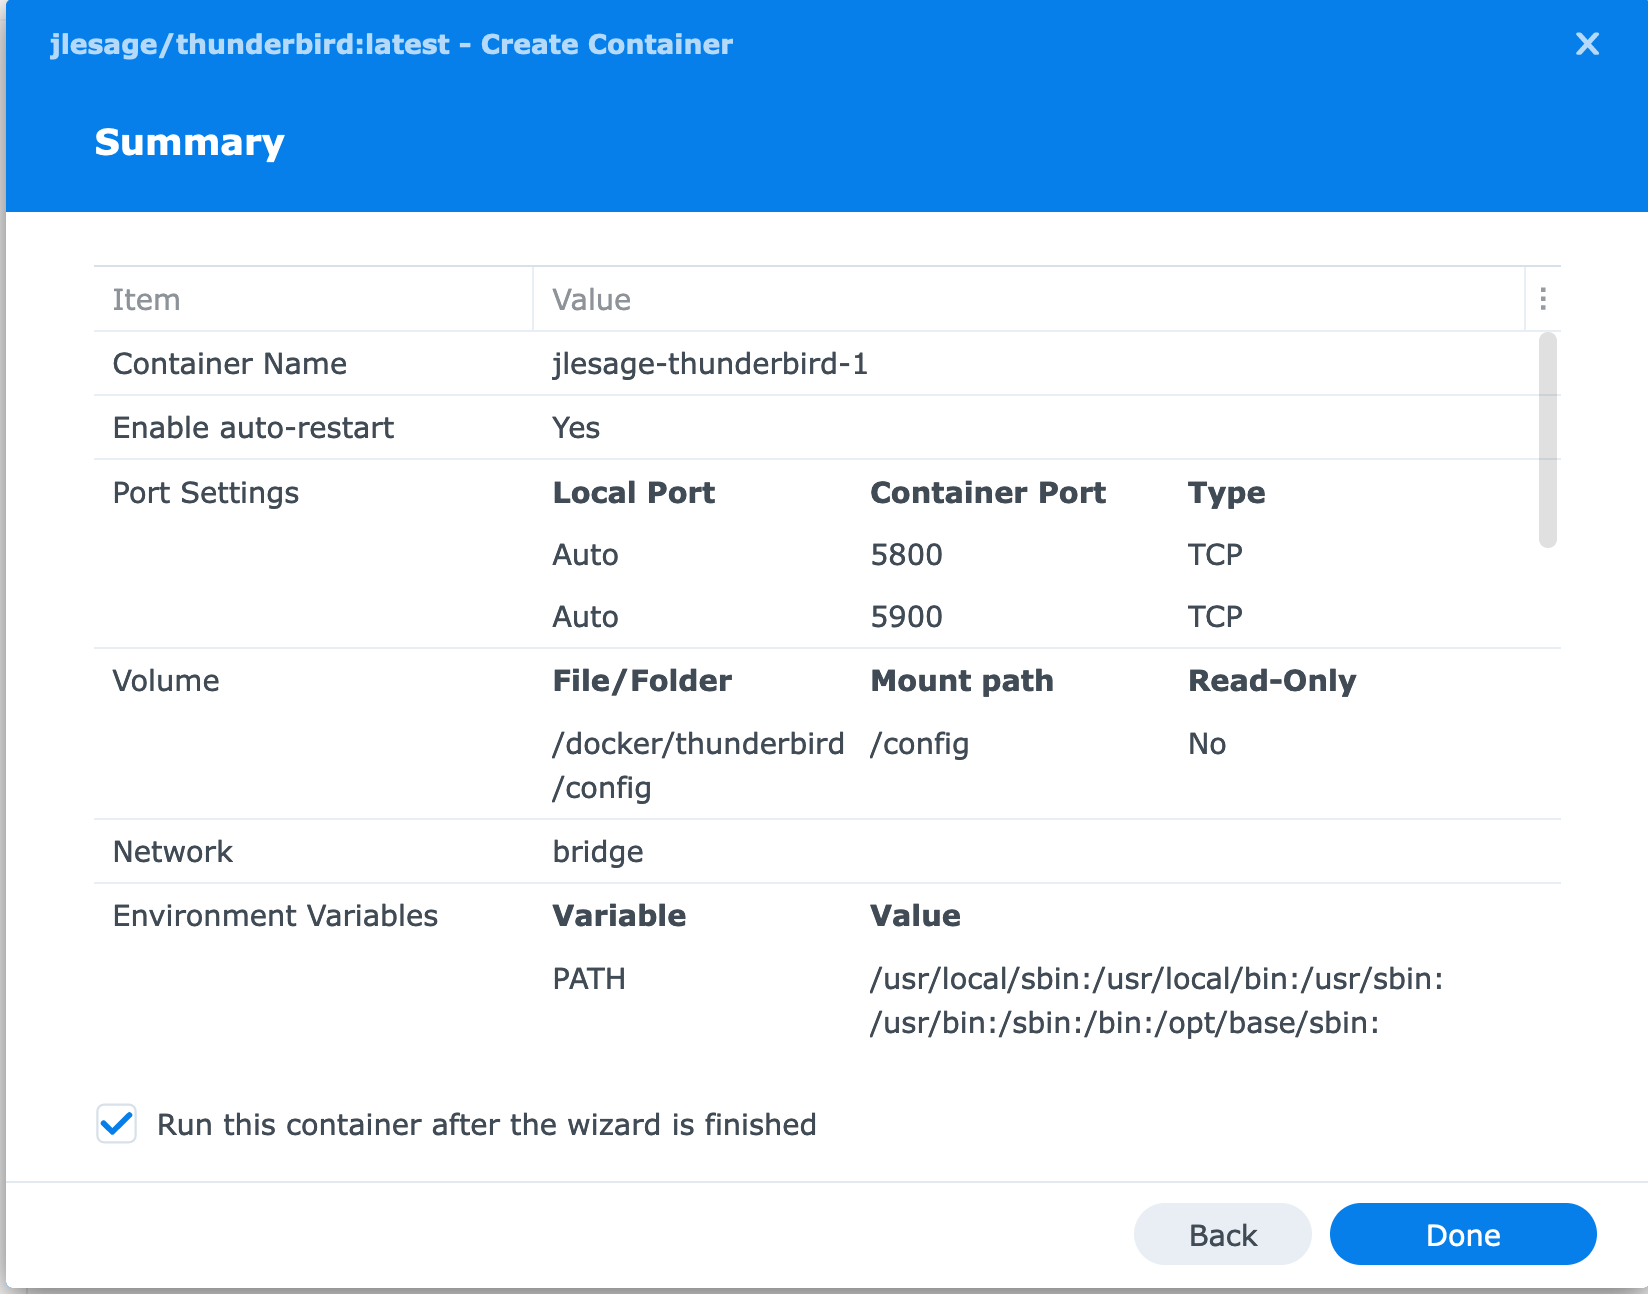
Task: Click the auto-restart value Yes
Action: (x=576, y=428)
